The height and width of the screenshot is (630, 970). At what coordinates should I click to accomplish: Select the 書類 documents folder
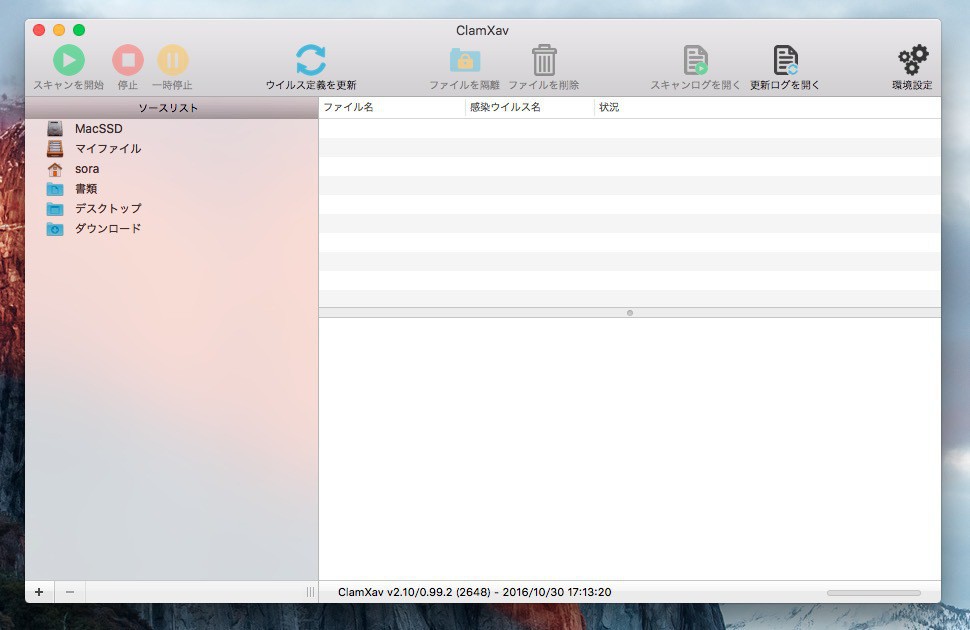tap(86, 189)
